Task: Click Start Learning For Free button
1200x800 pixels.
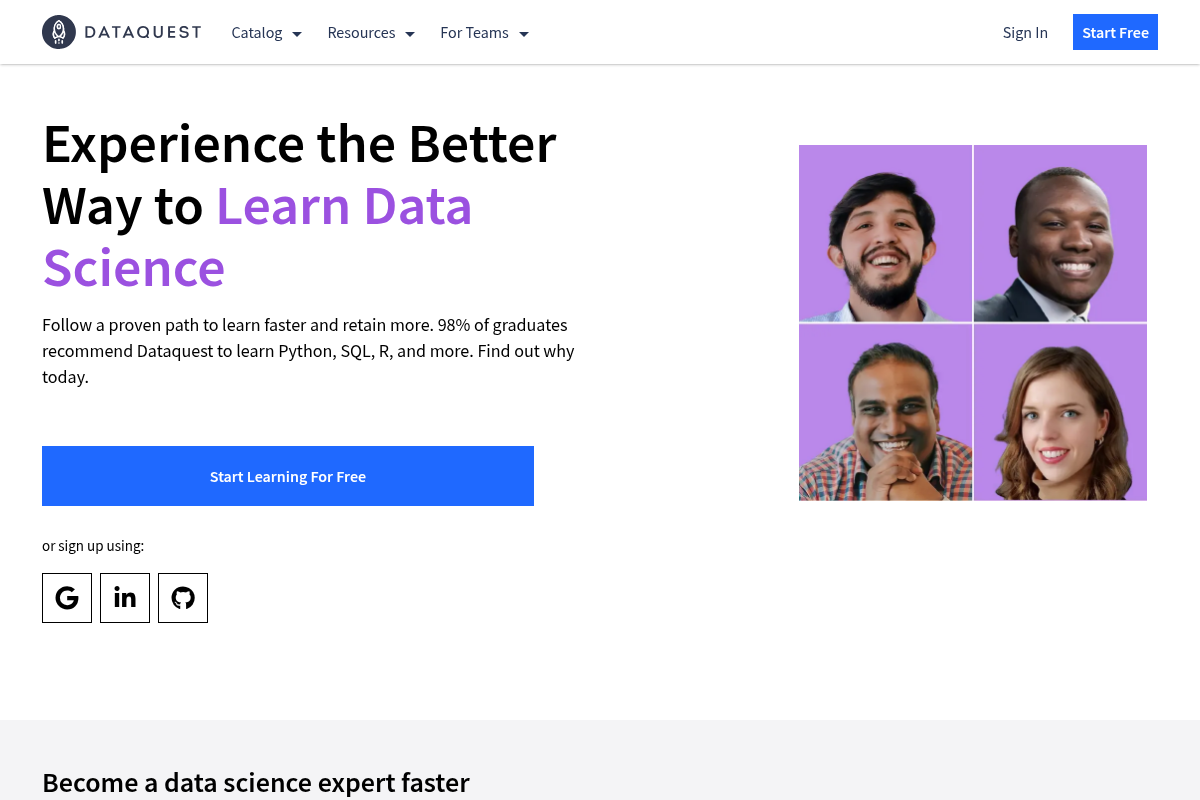Action: [x=288, y=476]
